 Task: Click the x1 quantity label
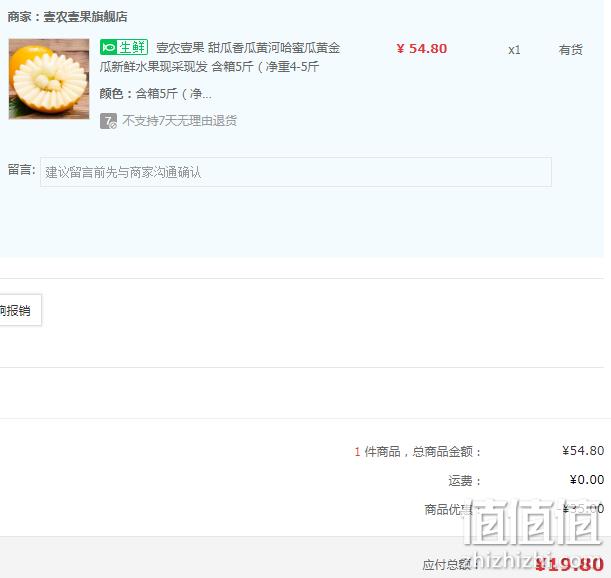click(x=514, y=50)
